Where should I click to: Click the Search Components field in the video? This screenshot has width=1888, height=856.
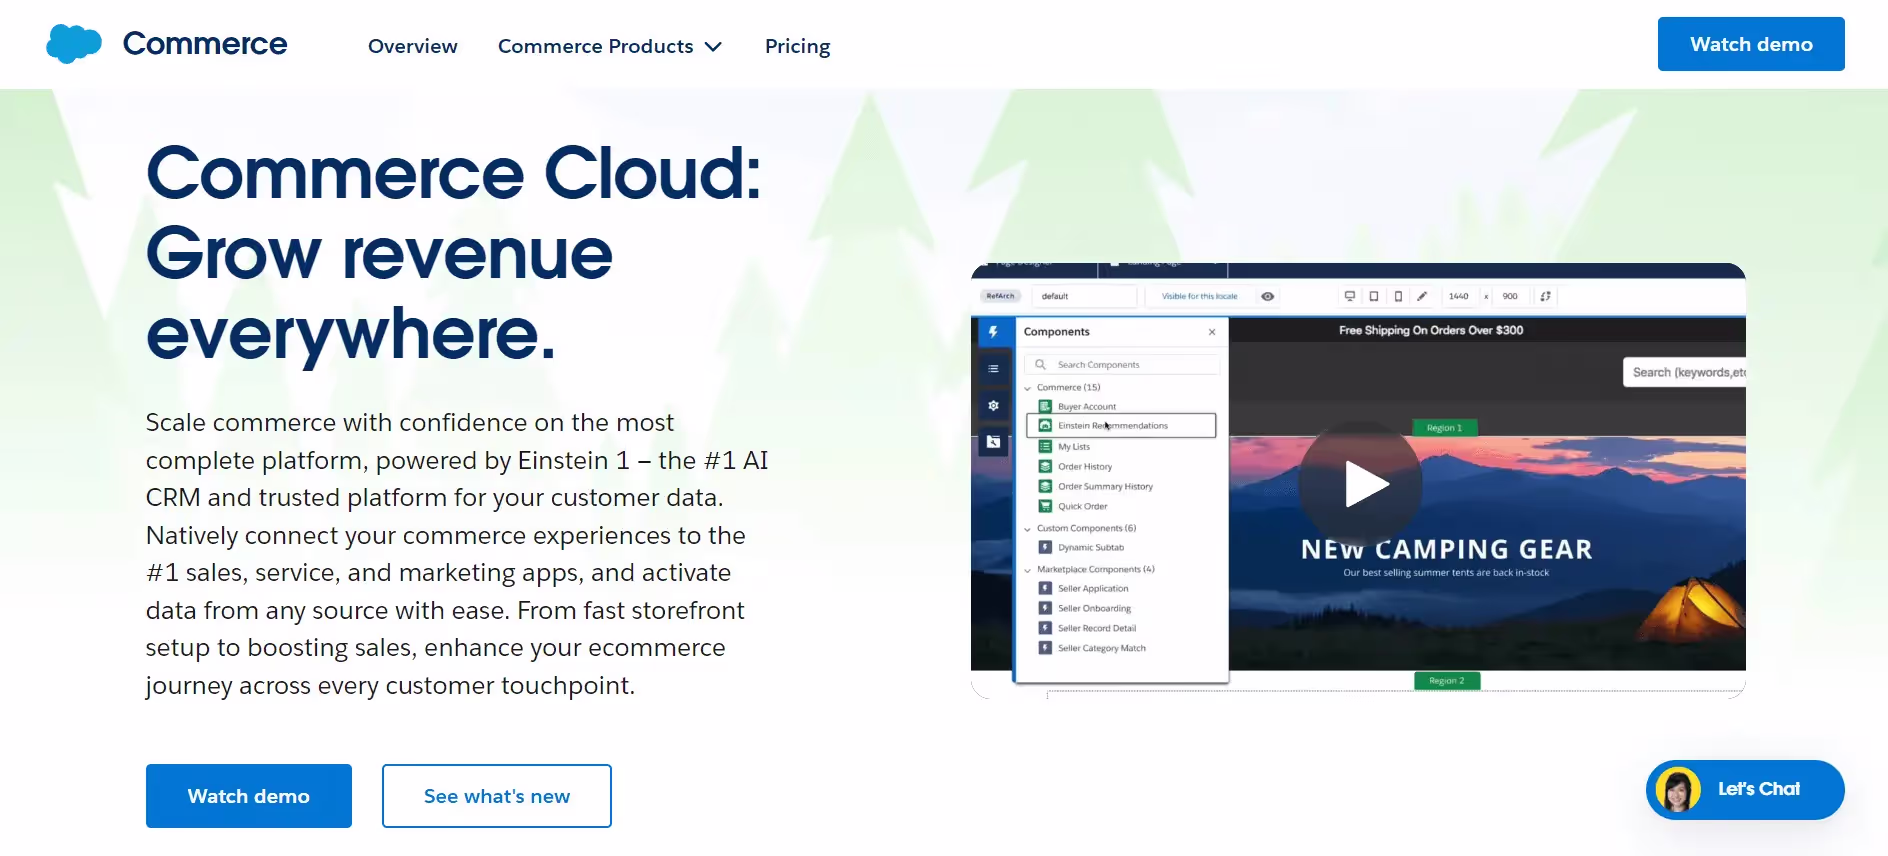pos(1122,365)
